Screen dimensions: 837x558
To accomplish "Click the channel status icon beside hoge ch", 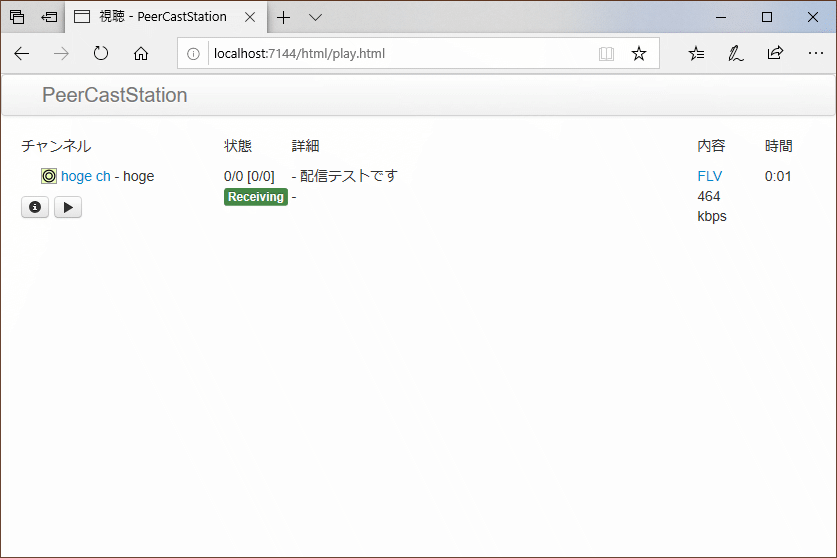I will tap(49, 176).
